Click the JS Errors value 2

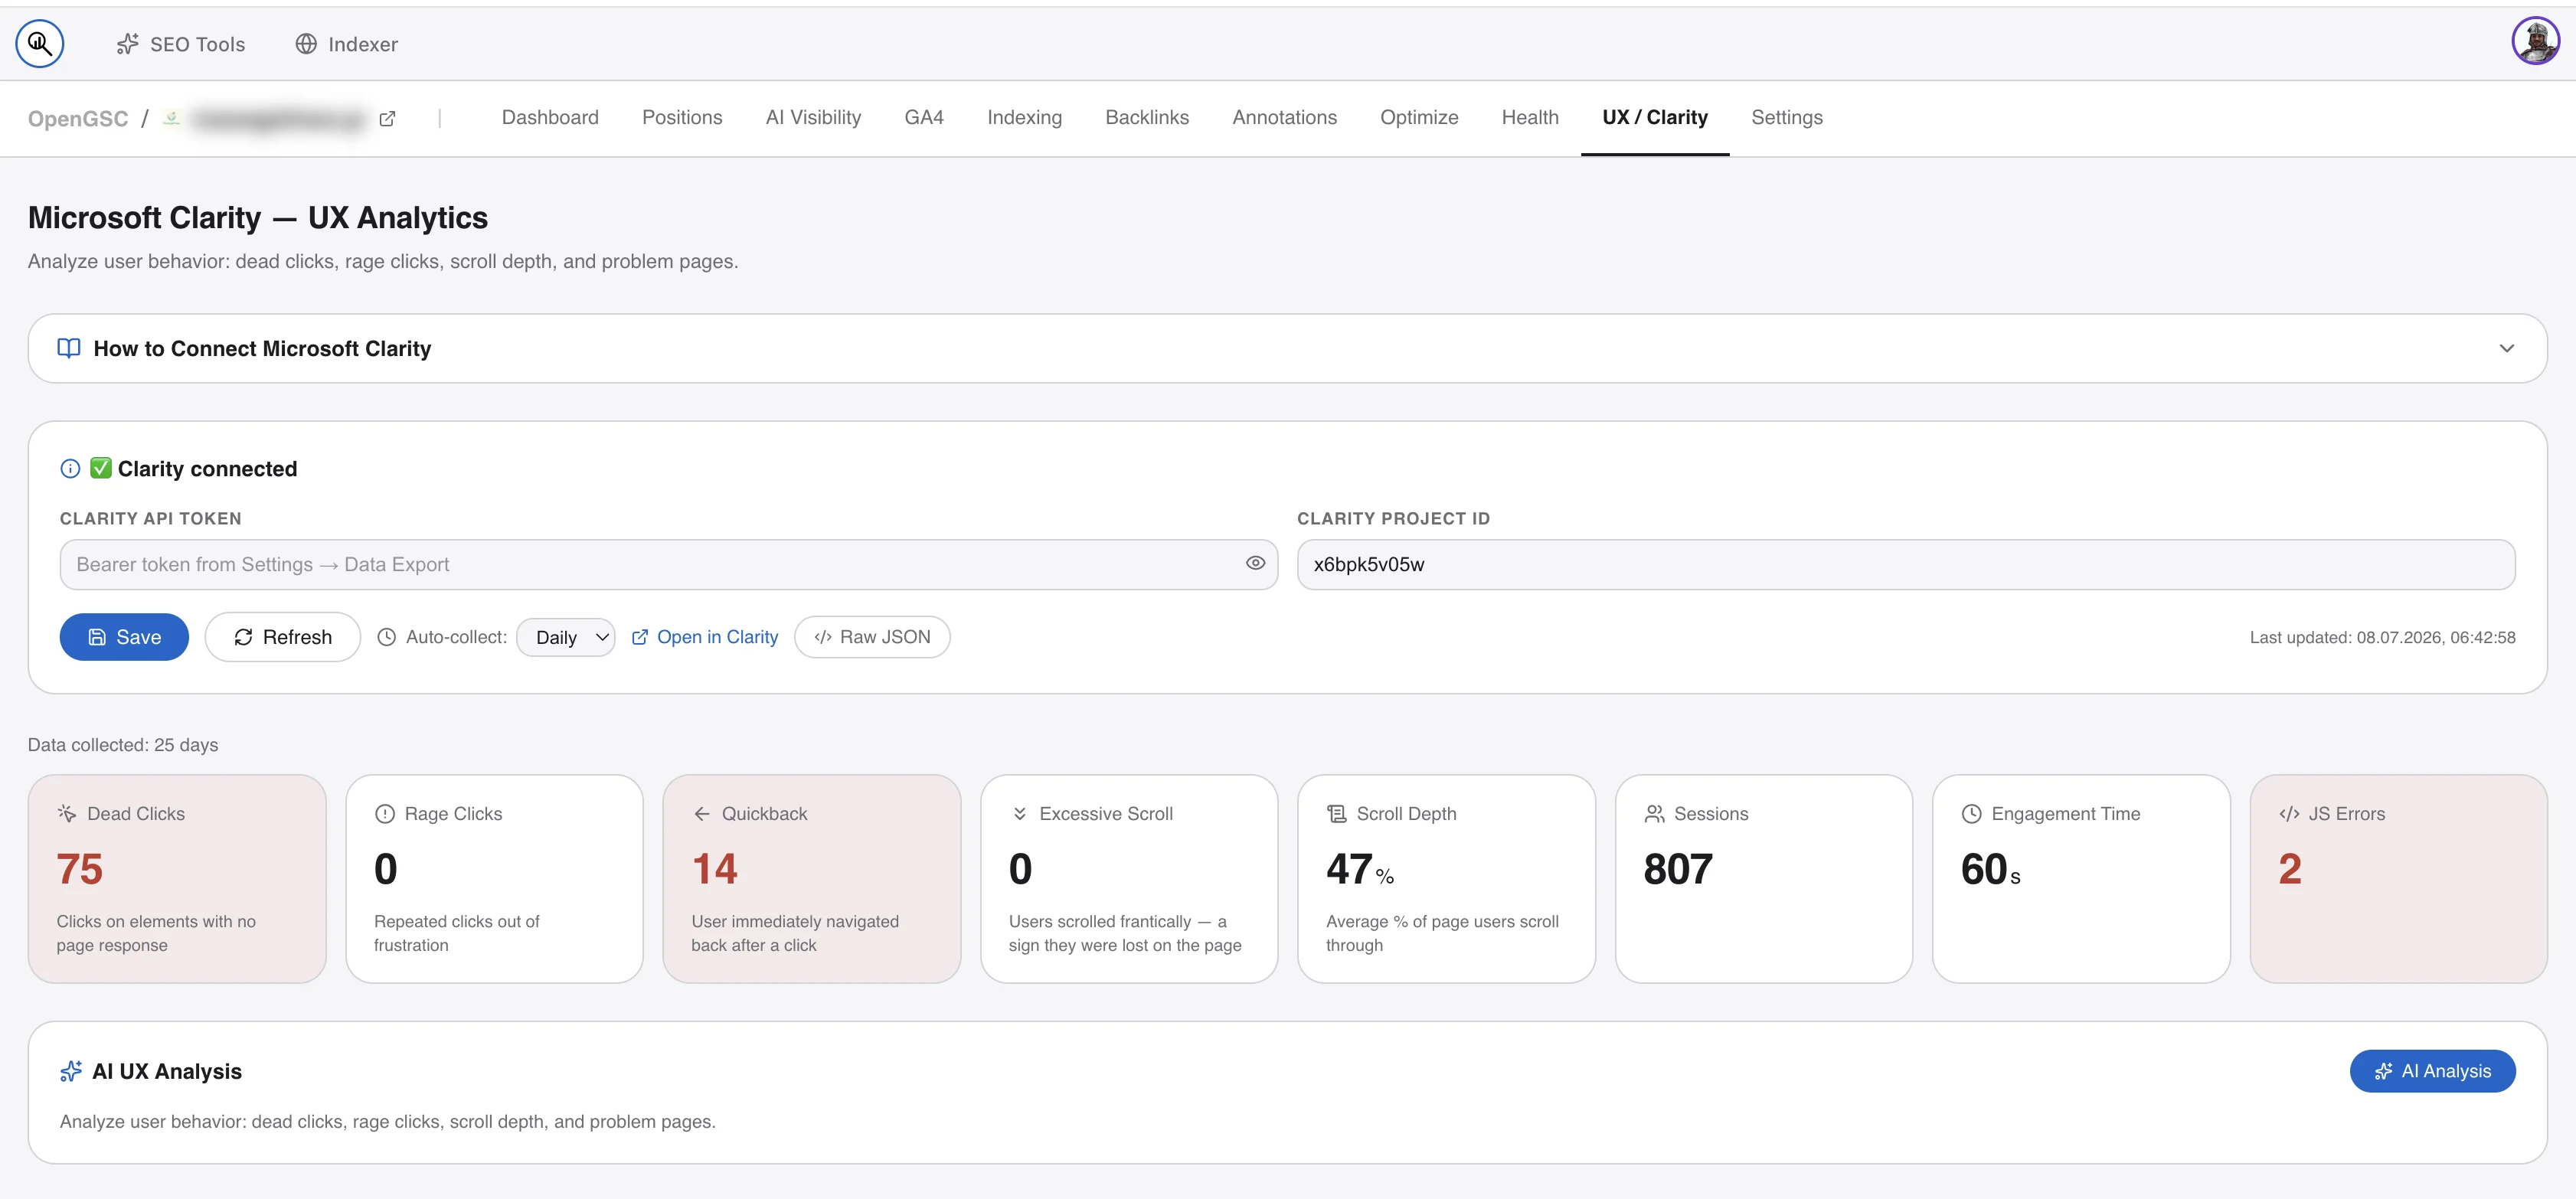pos(2290,869)
